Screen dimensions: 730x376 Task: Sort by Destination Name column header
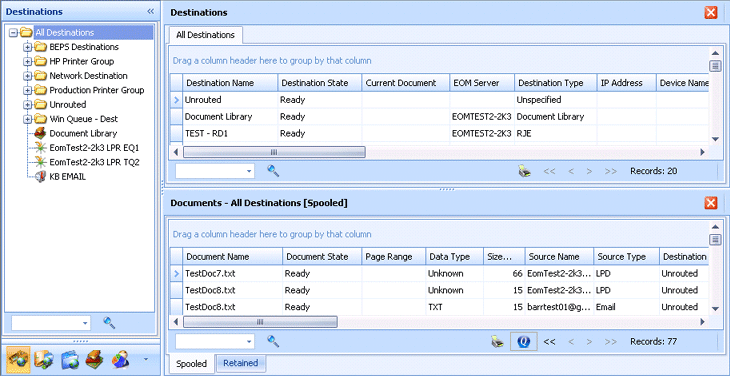230,83
